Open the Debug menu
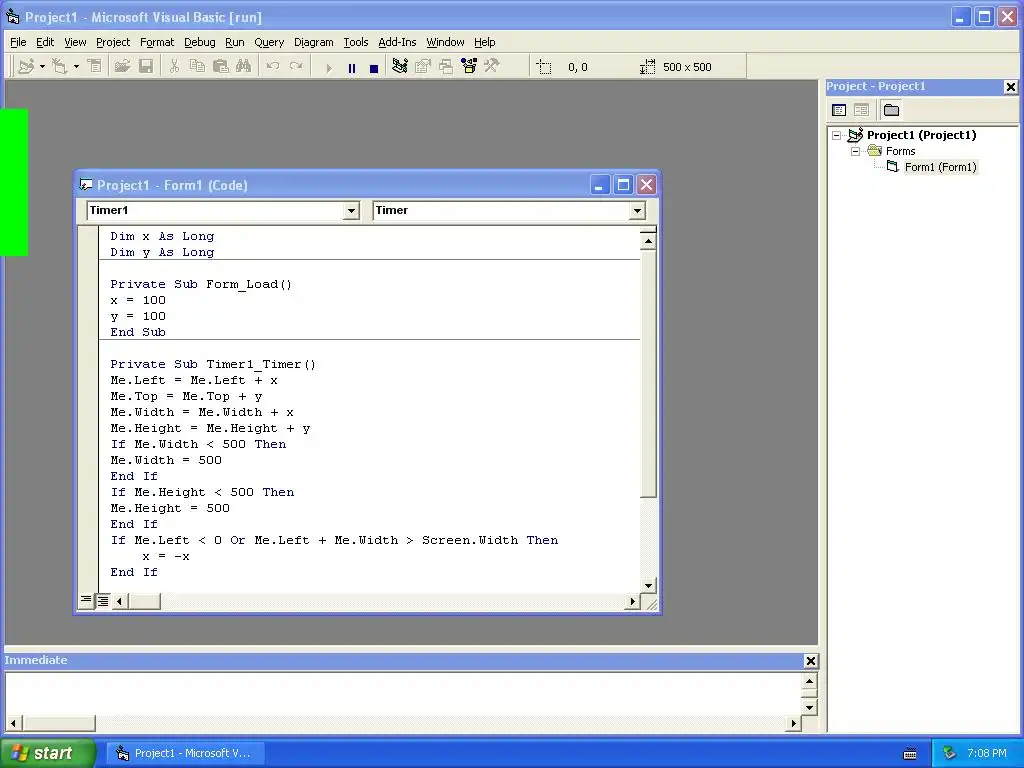1024x768 pixels. (x=200, y=42)
